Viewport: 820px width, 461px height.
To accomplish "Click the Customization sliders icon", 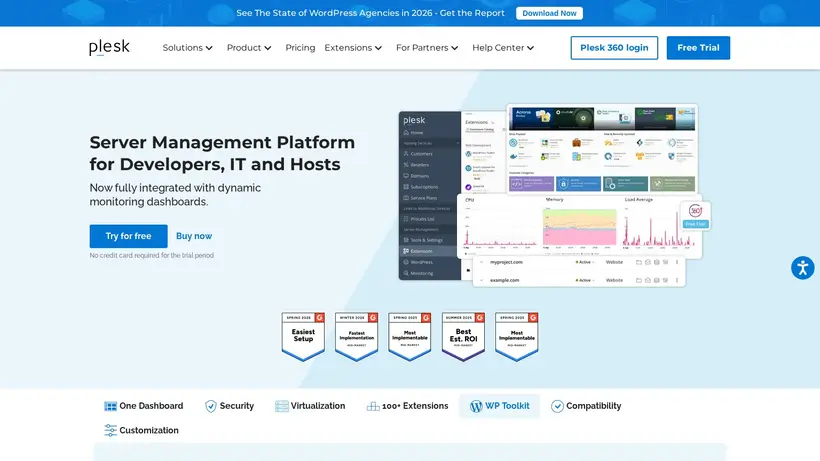I will click(110, 430).
